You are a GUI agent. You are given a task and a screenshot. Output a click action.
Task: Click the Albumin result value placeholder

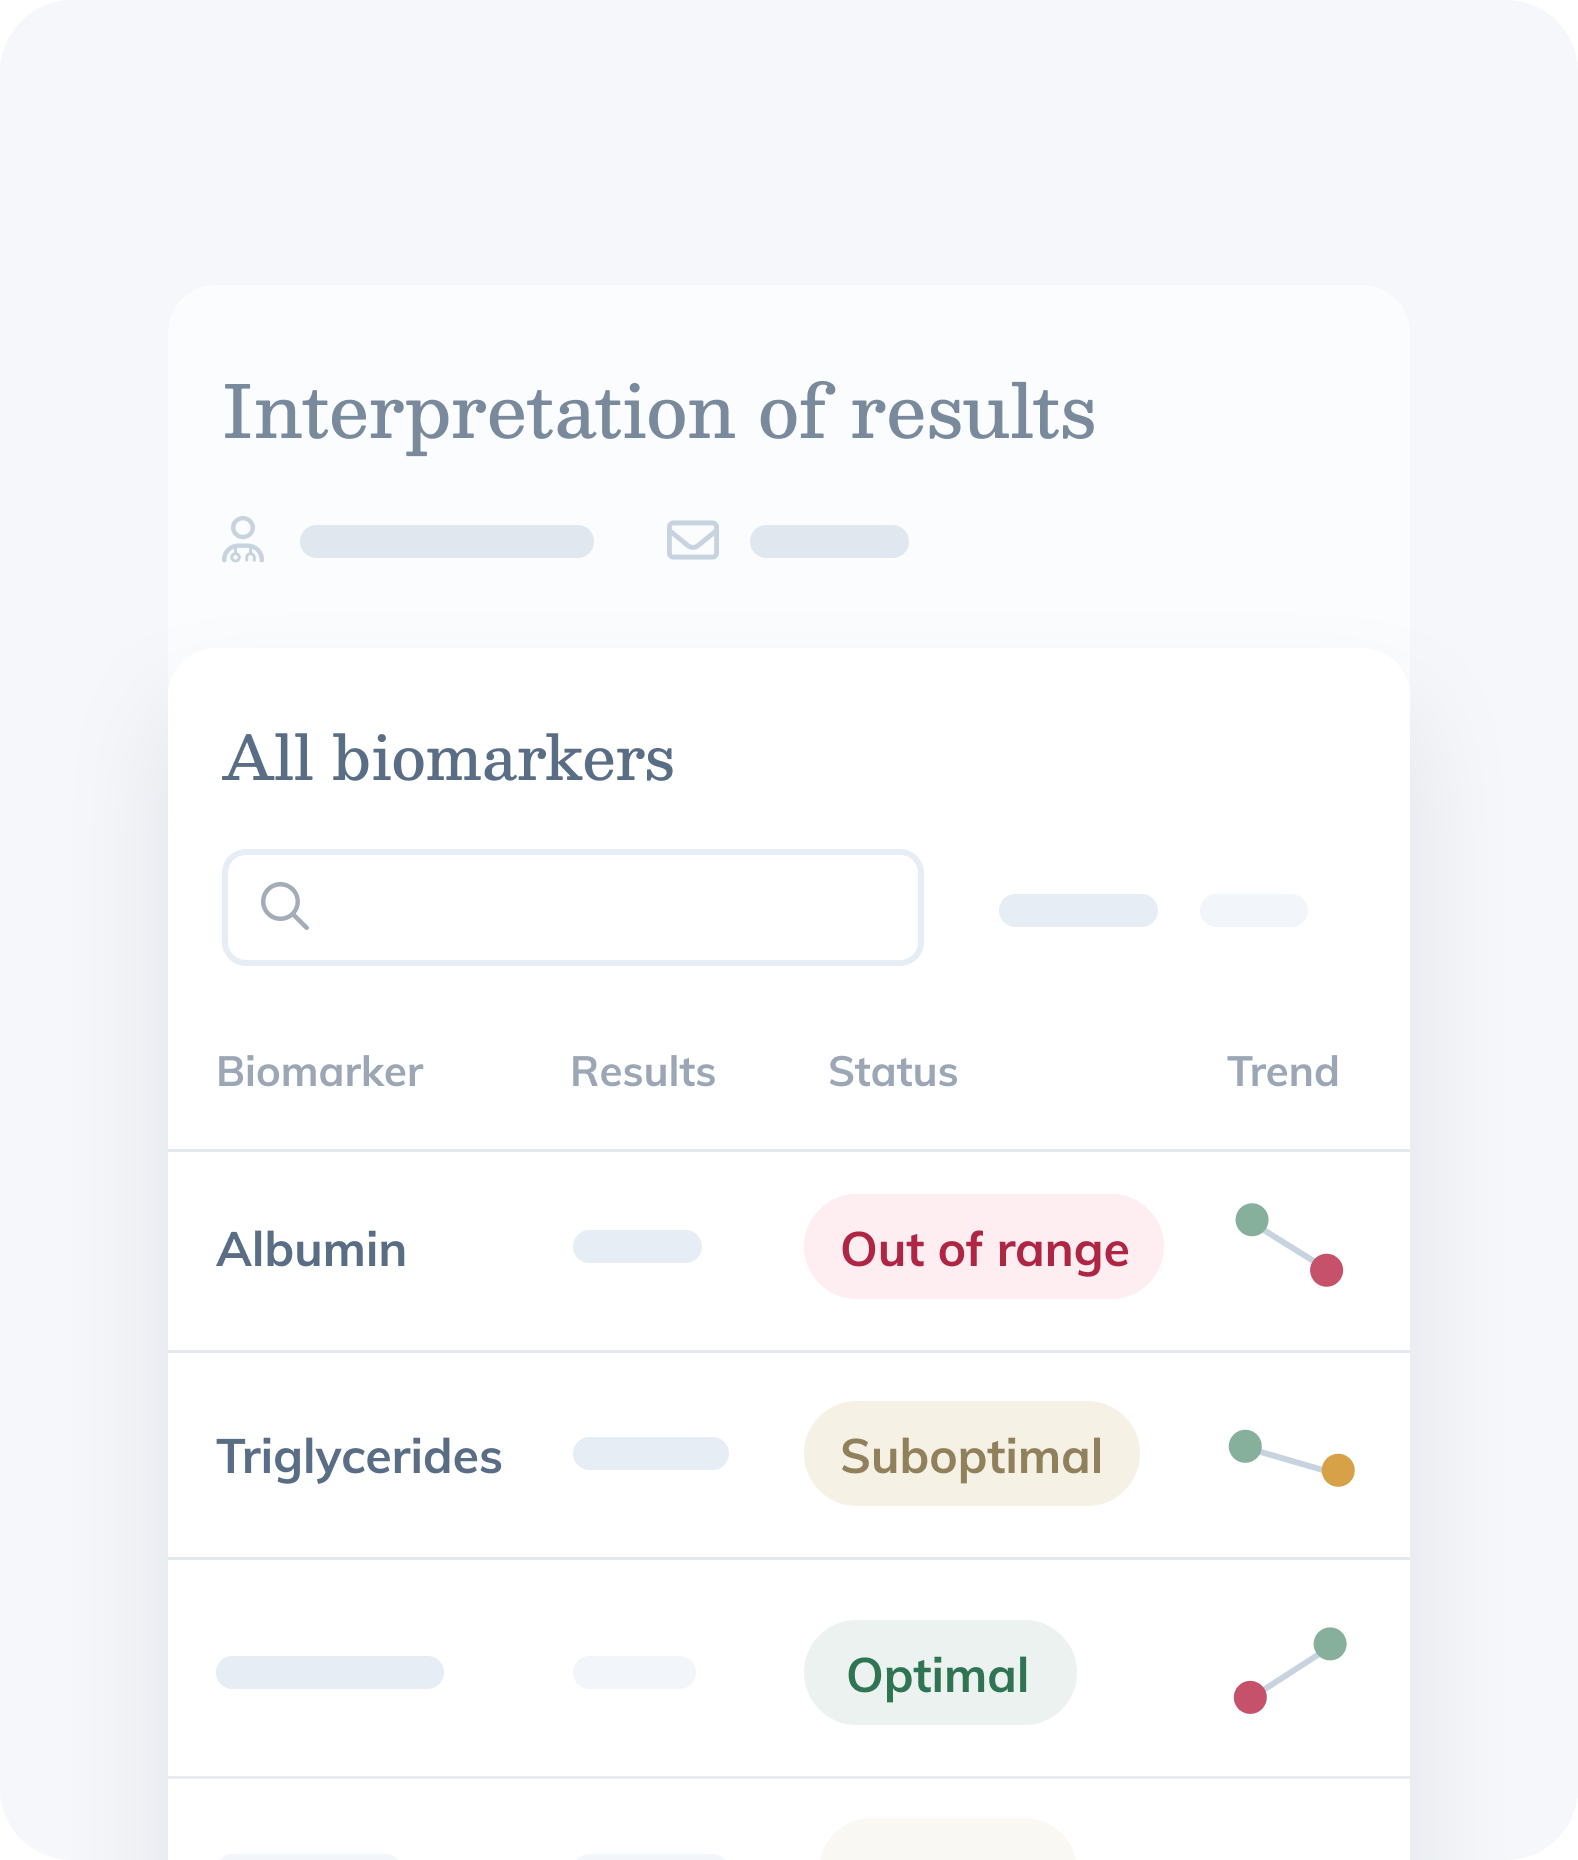tap(637, 1247)
